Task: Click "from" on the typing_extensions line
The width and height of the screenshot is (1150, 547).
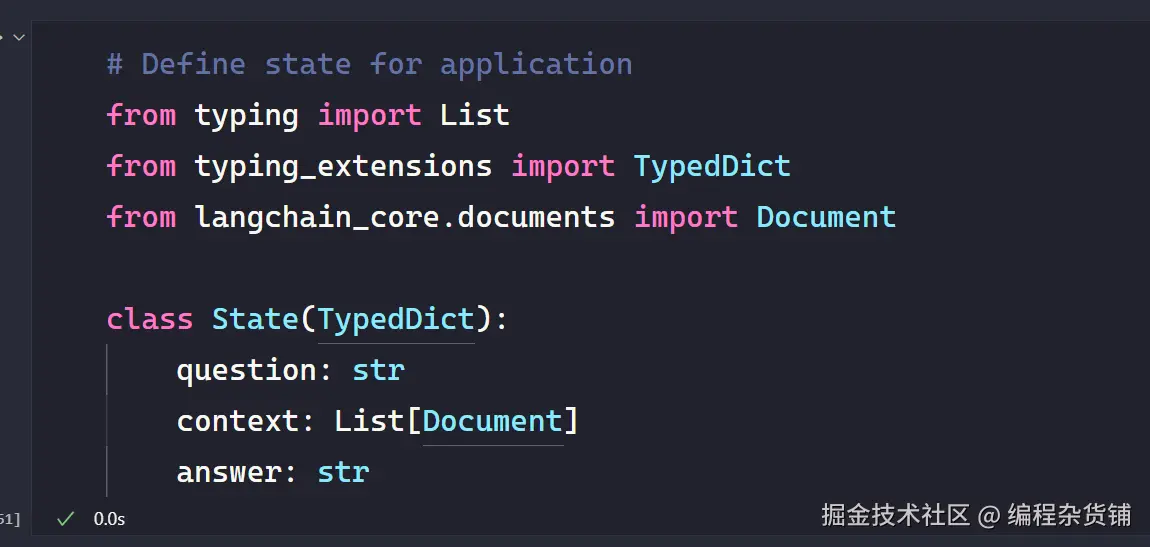Action: coord(142,166)
